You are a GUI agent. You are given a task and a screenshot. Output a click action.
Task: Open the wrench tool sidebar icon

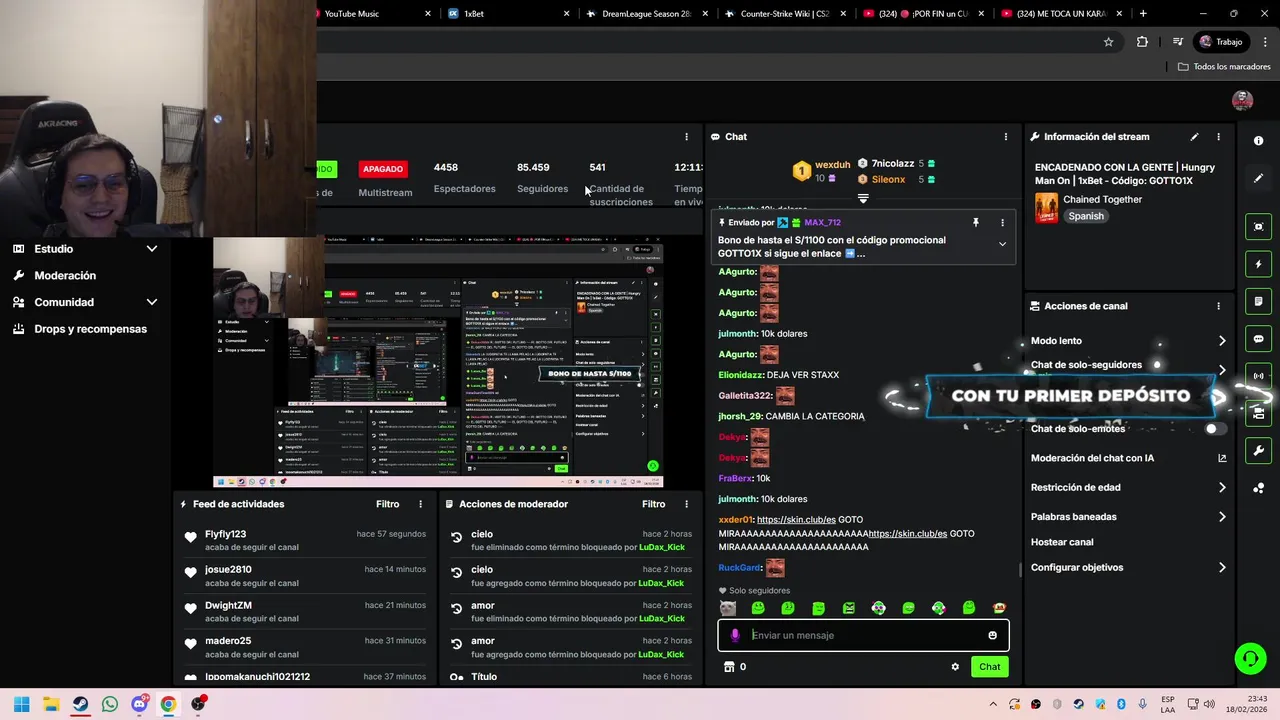(1258, 451)
